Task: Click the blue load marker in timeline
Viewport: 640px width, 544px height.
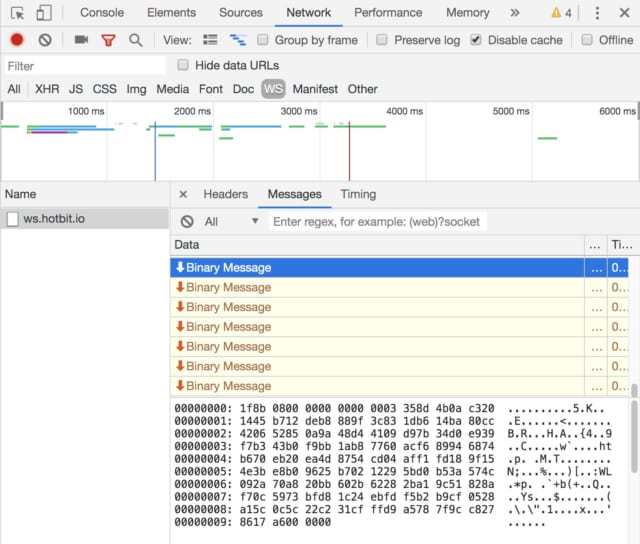Action: pos(155,151)
